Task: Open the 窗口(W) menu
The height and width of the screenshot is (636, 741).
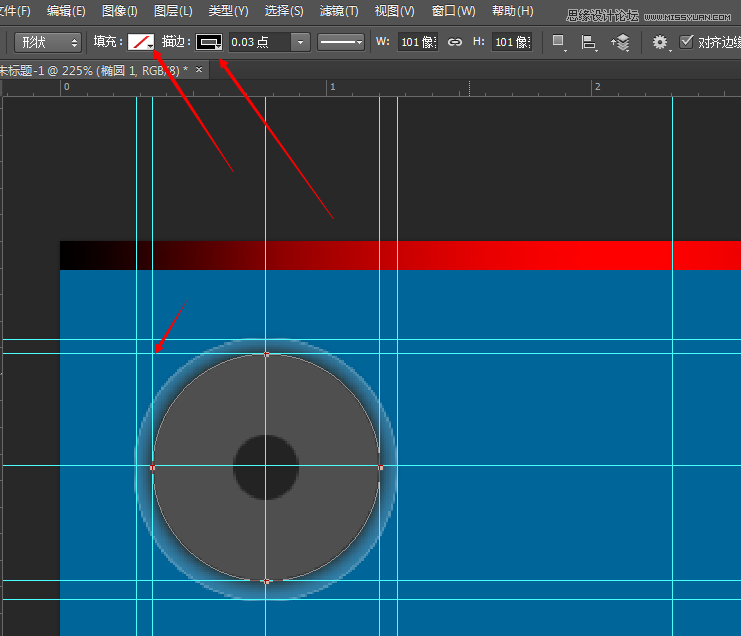Action: (453, 10)
